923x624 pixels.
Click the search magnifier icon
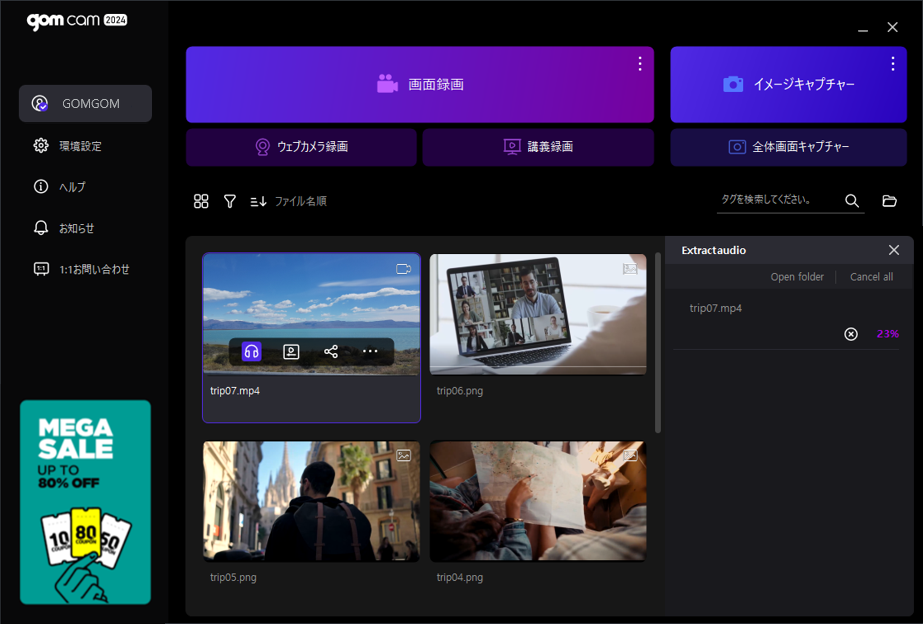click(852, 201)
